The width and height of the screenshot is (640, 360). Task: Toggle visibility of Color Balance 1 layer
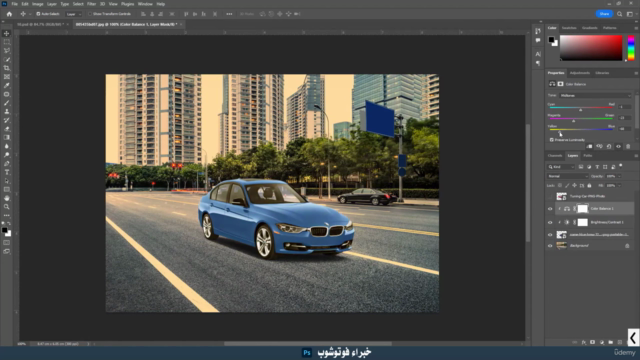550,209
